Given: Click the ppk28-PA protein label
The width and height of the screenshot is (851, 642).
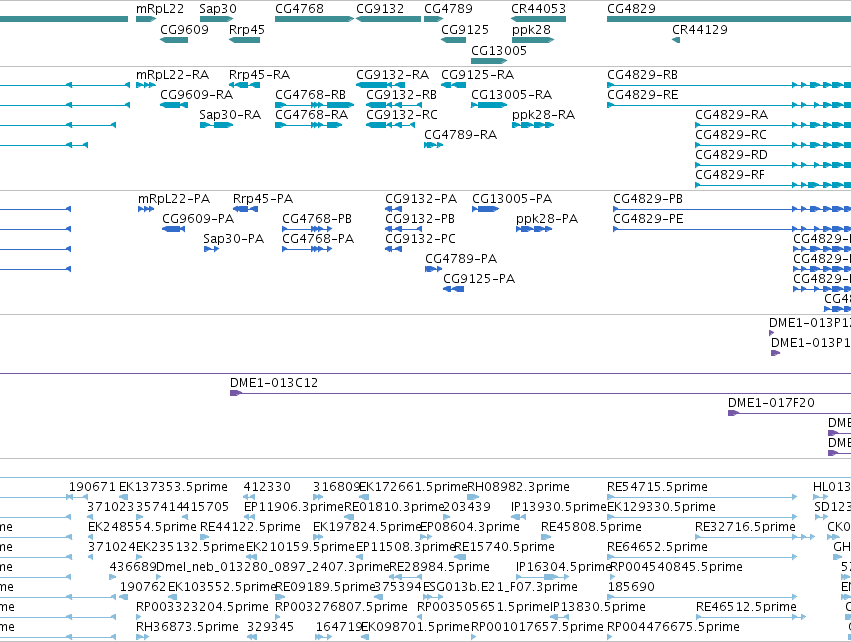Looking at the screenshot, I should (x=547, y=219).
